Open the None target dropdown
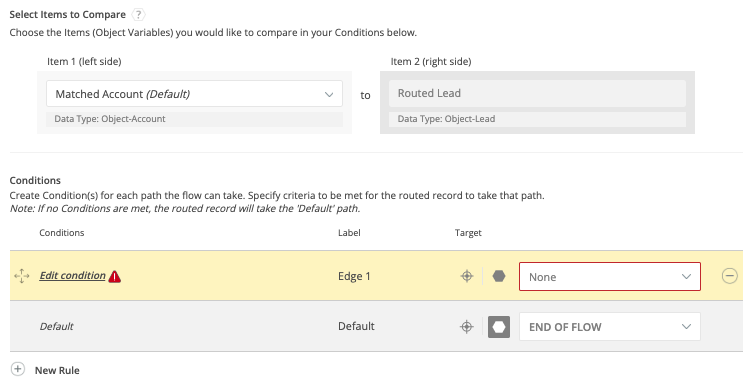The width and height of the screenshot is (755, 386). click(610, 277)
